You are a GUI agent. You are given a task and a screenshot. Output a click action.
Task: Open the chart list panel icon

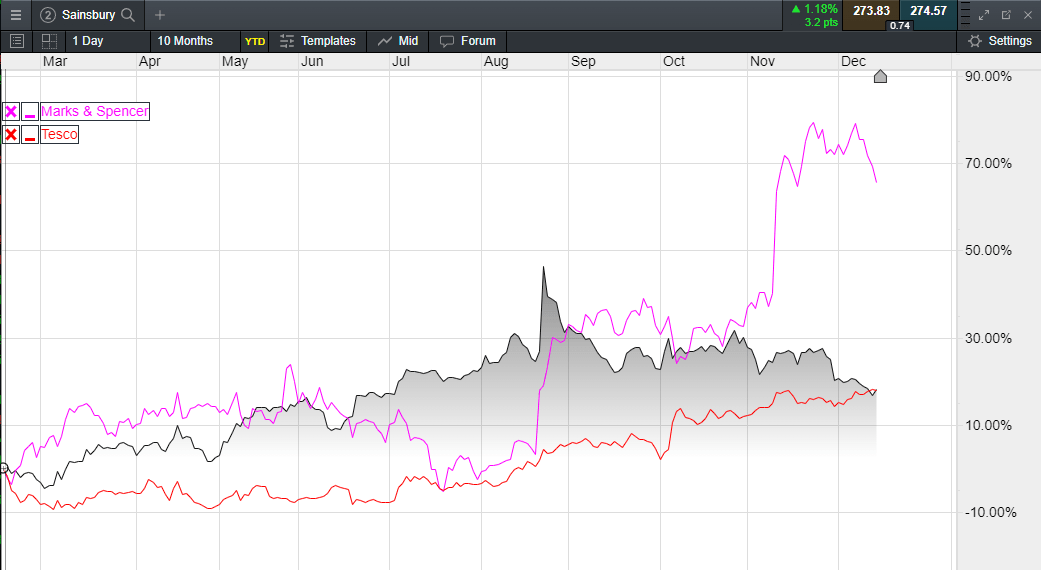pyautogui.click(x=16, y=41)
